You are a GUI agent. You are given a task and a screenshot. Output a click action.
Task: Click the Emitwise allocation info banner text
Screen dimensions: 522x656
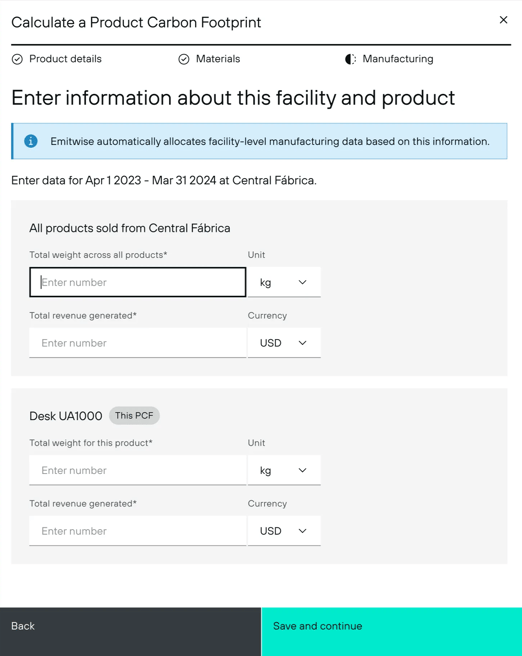(270, 141)
